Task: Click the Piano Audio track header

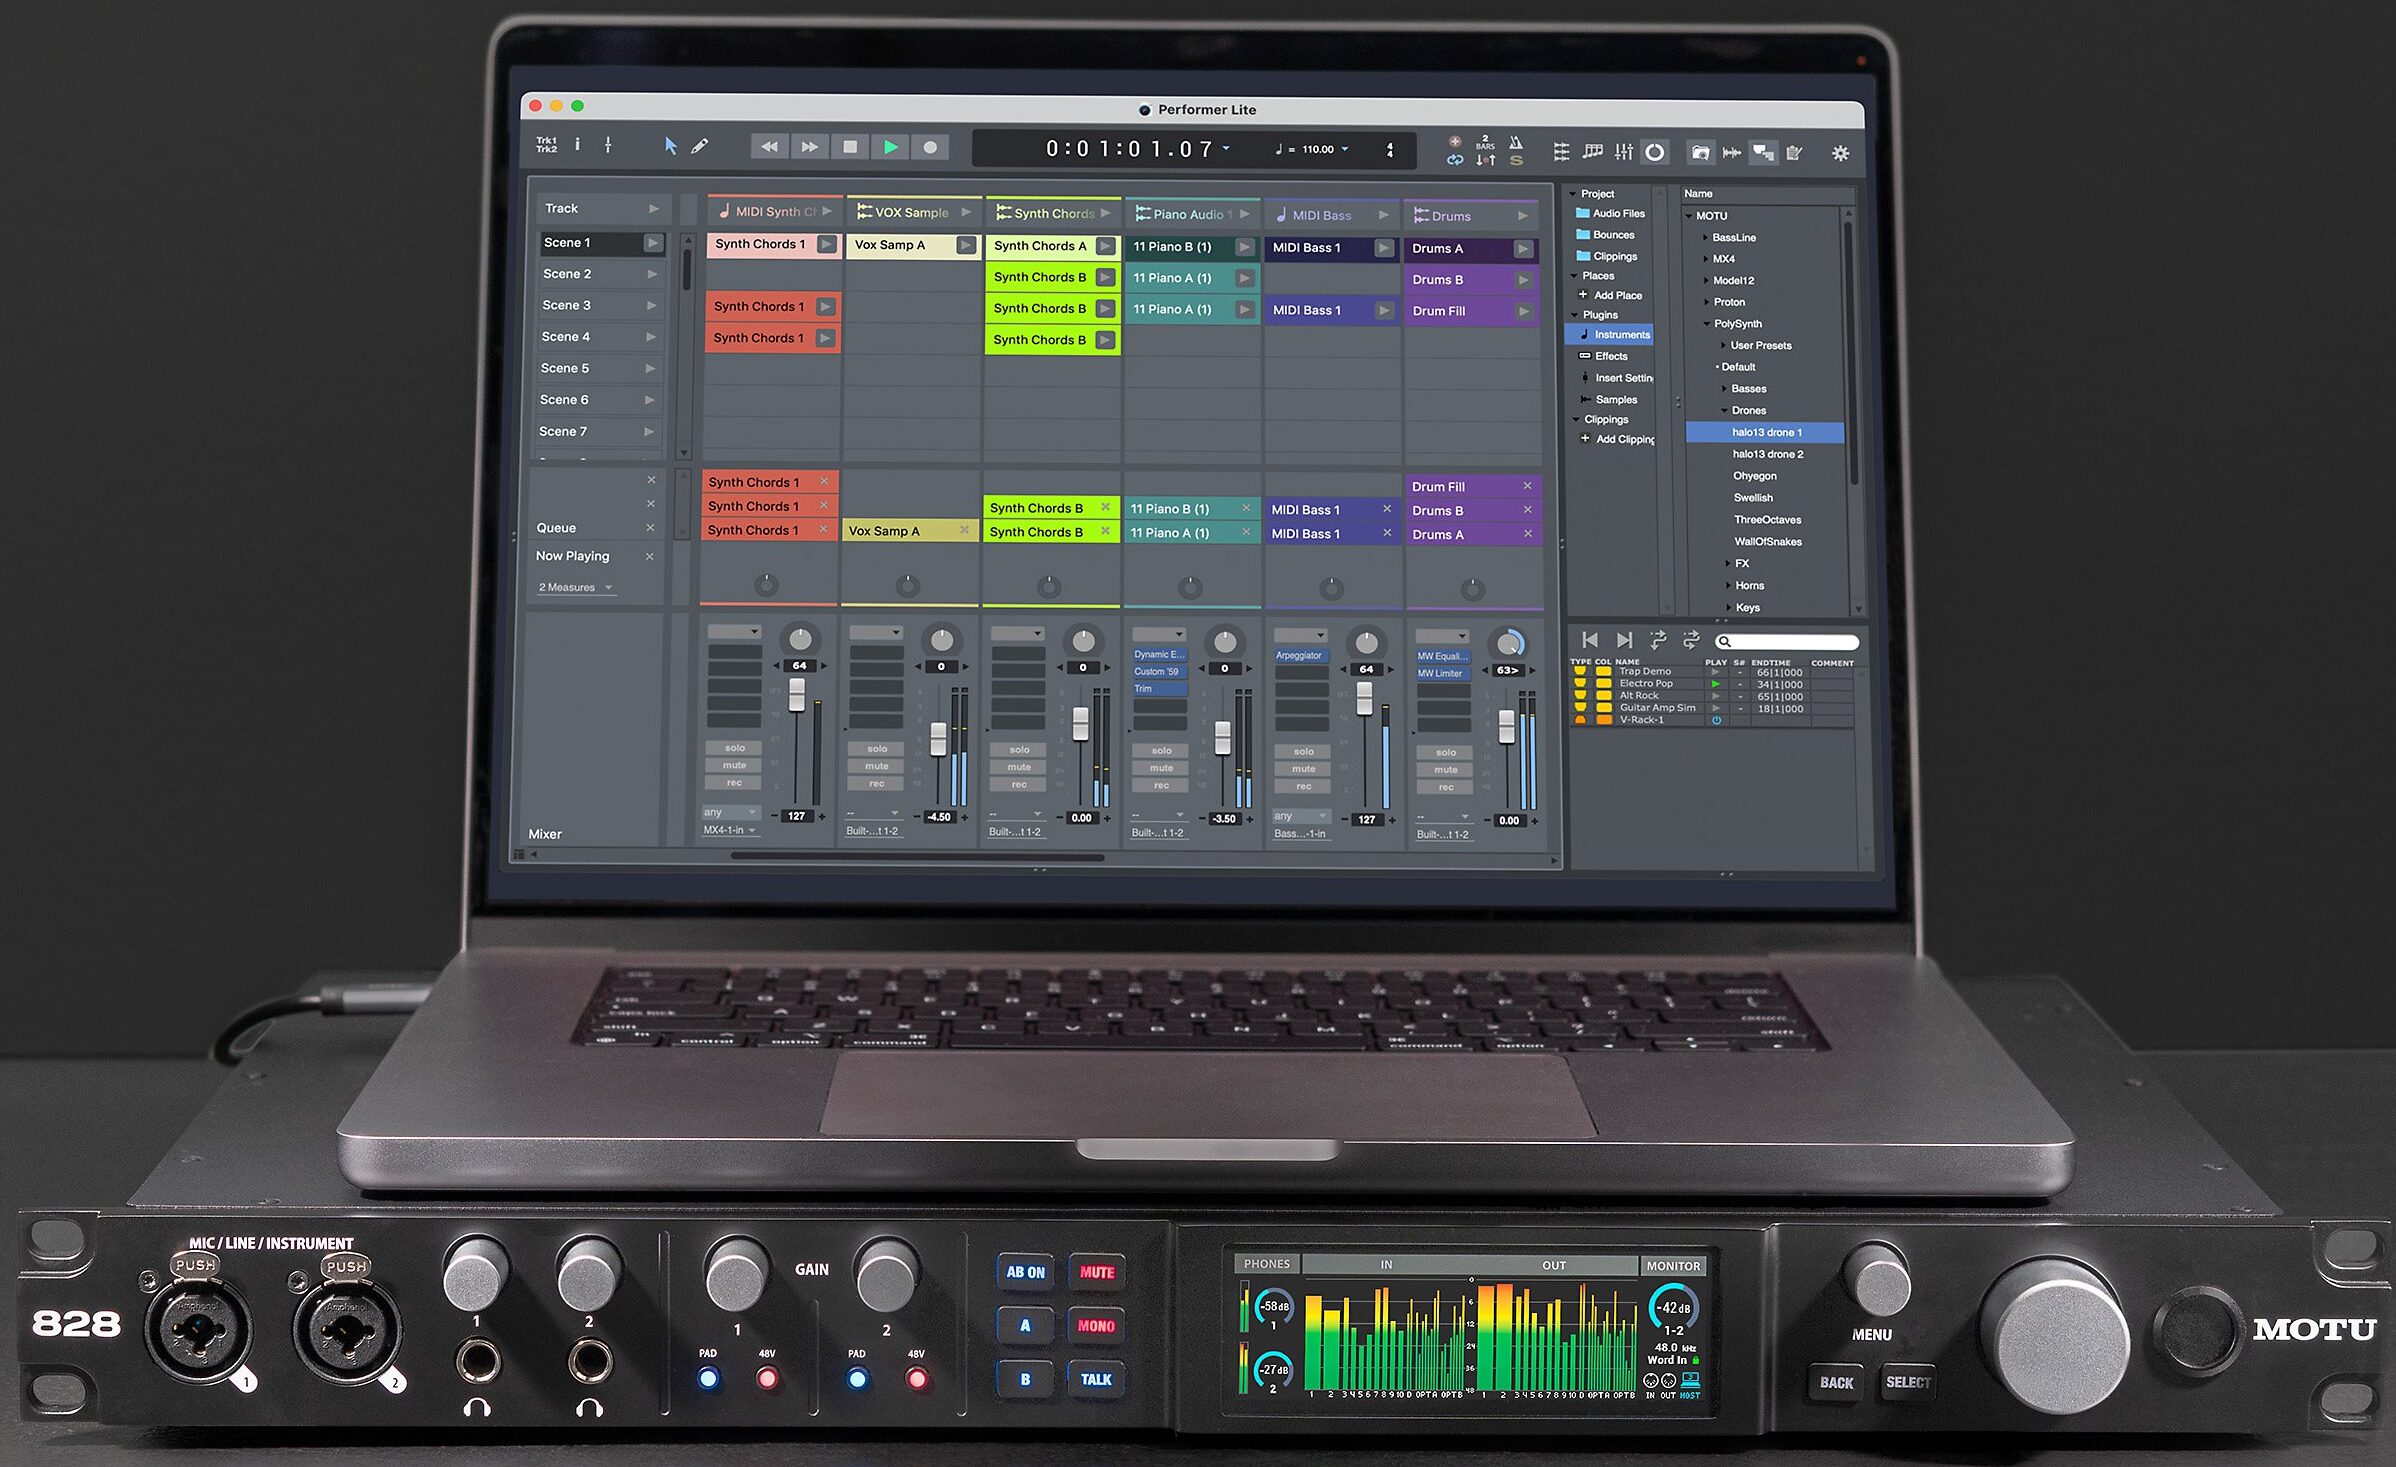Action: 1192,214
